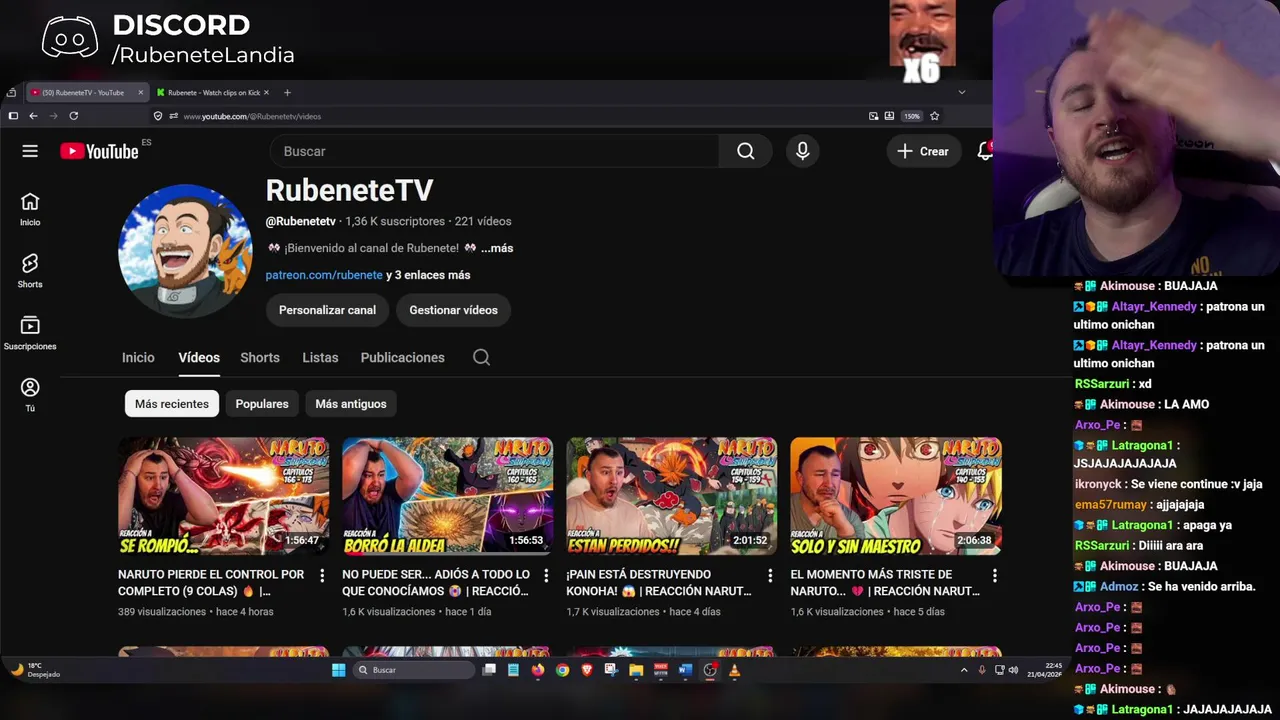Open the NARUTO PIERDE EL CONTROL video title
1280x720 pixels.
coord(211,582)
